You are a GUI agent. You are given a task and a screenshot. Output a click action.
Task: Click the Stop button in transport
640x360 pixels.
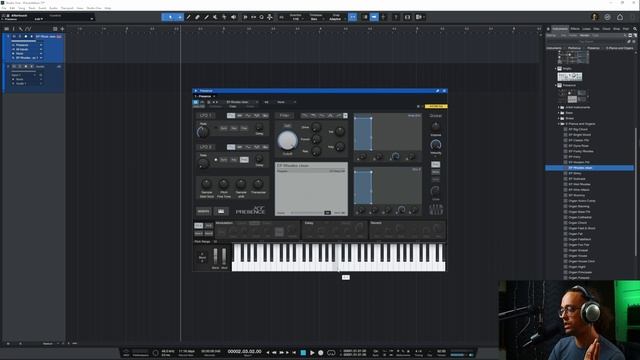303,353
